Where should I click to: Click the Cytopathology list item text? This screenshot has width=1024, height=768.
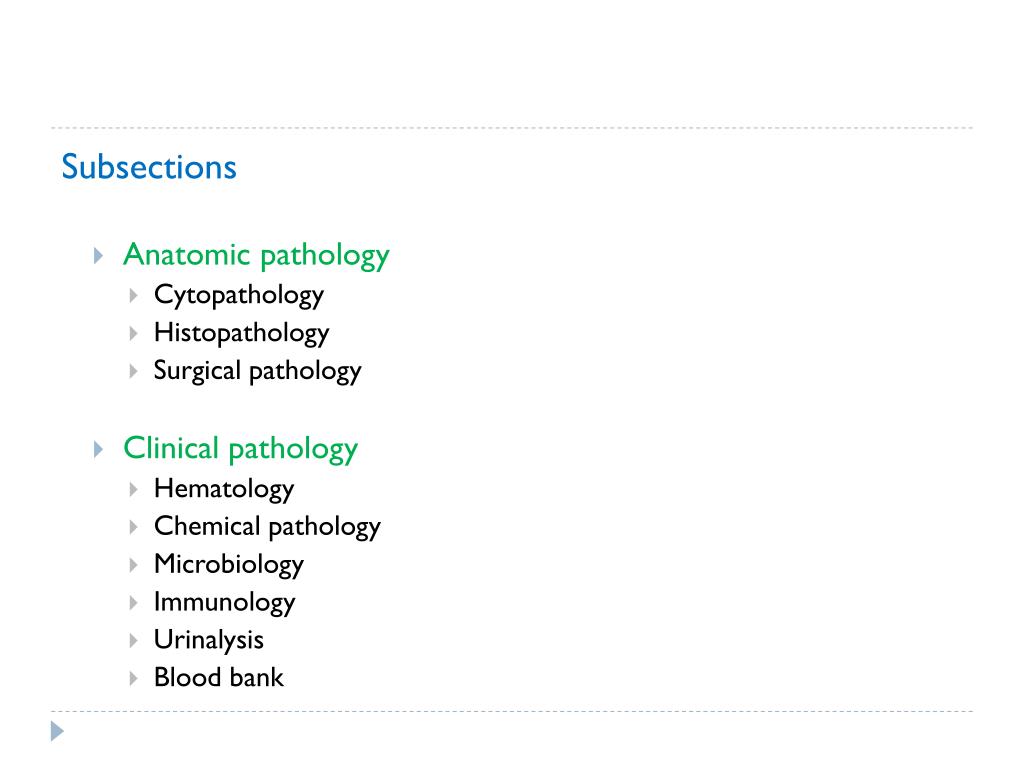(239, 295)
